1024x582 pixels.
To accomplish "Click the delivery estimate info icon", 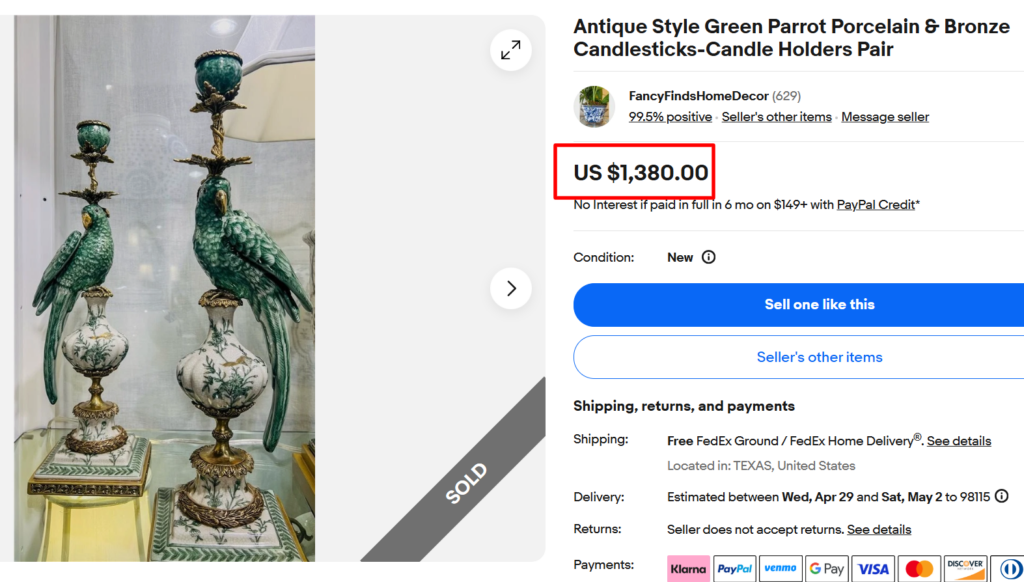I will 1003,497.
